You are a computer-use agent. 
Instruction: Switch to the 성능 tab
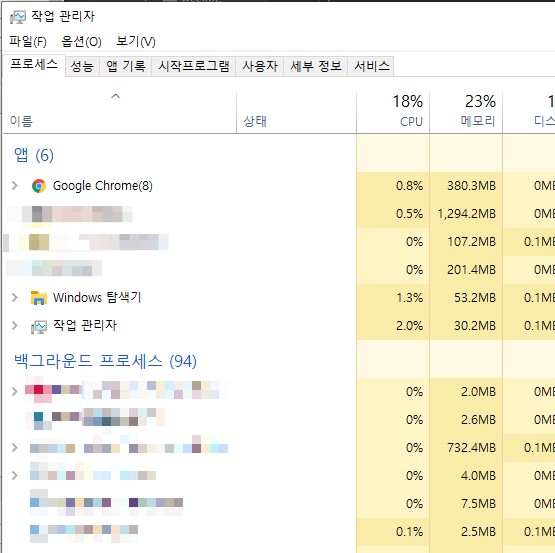pos(82,66)
